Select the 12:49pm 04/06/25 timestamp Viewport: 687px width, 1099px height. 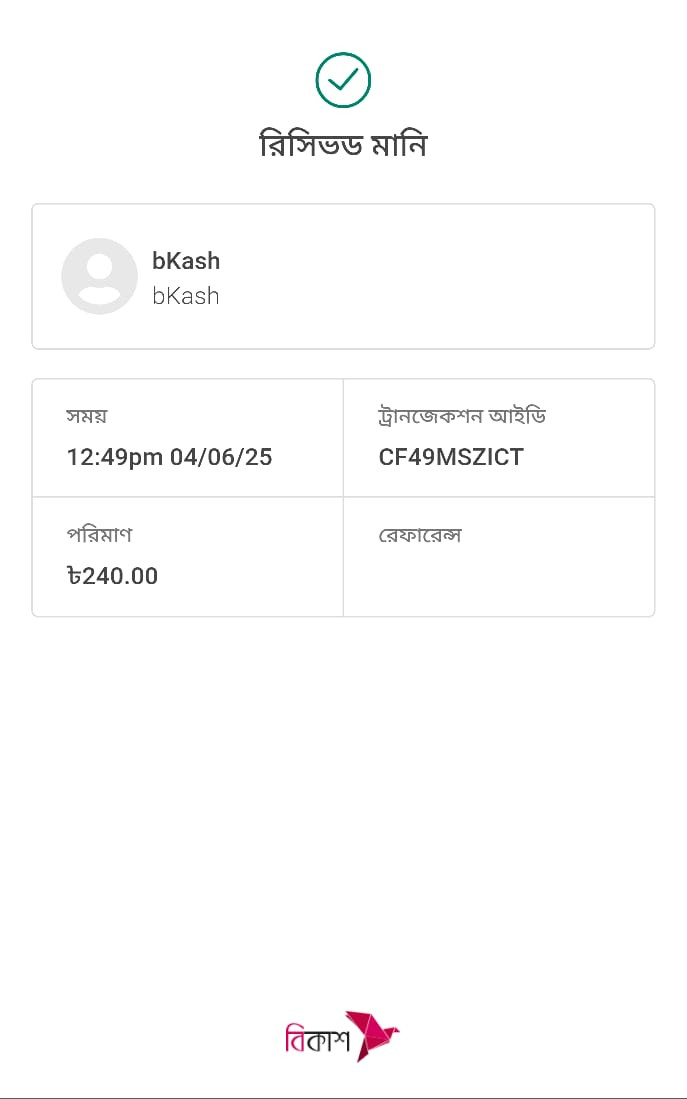click(170, 457)
